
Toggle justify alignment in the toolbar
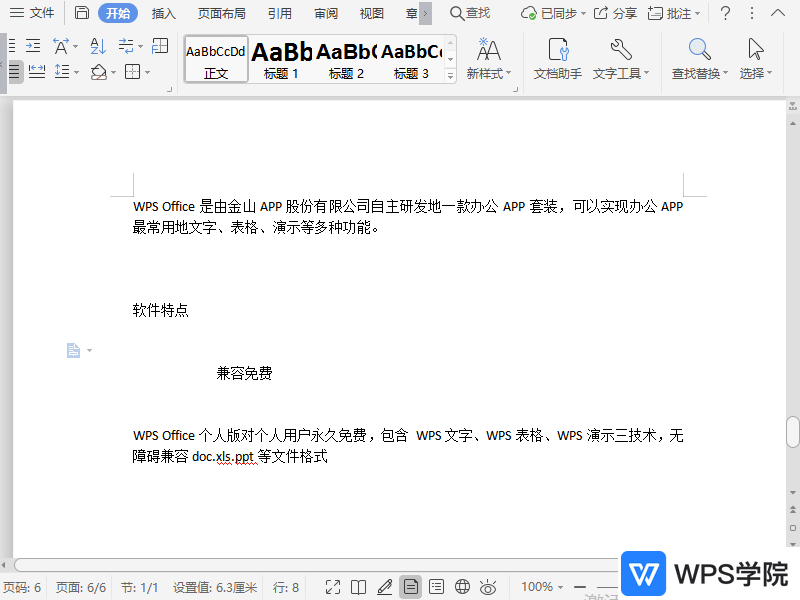pos(14,70)
